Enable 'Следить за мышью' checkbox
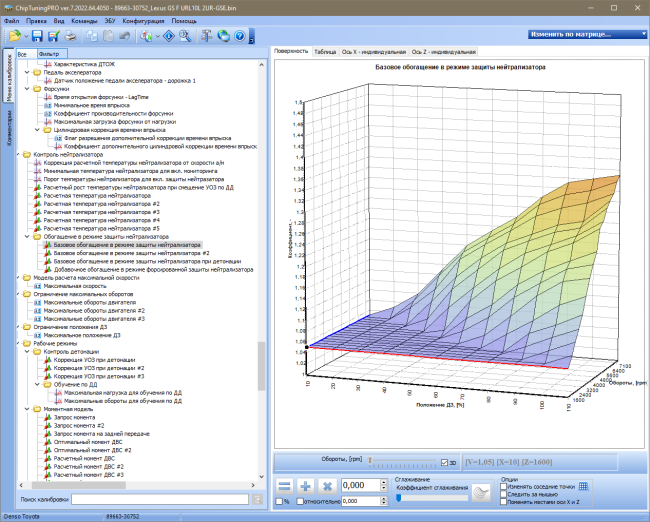The height and width of the screenshot is (522, 650). click(x=504, y=494)
